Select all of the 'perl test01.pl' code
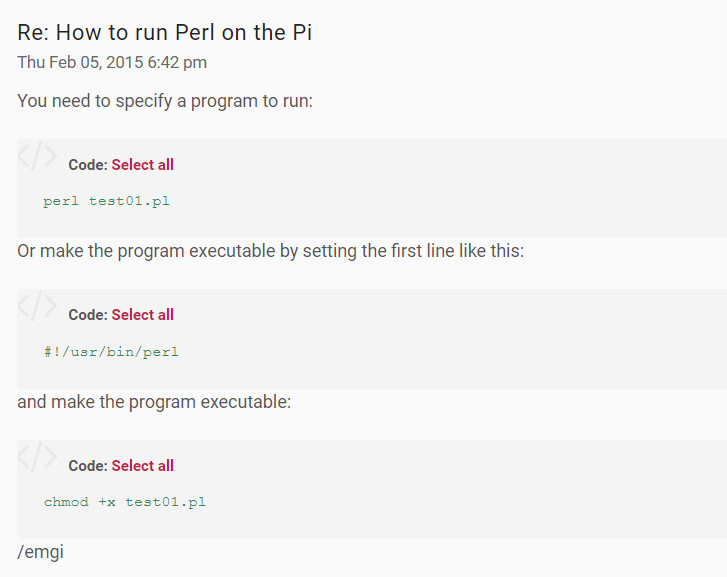The image size is (727, 577). coord(142,165)
